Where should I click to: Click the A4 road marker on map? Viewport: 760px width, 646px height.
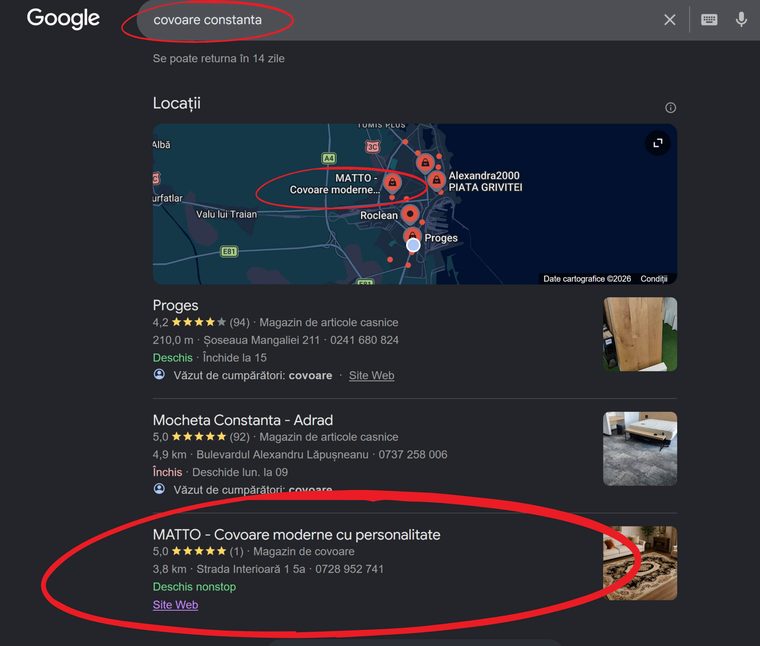pos(329,158)
